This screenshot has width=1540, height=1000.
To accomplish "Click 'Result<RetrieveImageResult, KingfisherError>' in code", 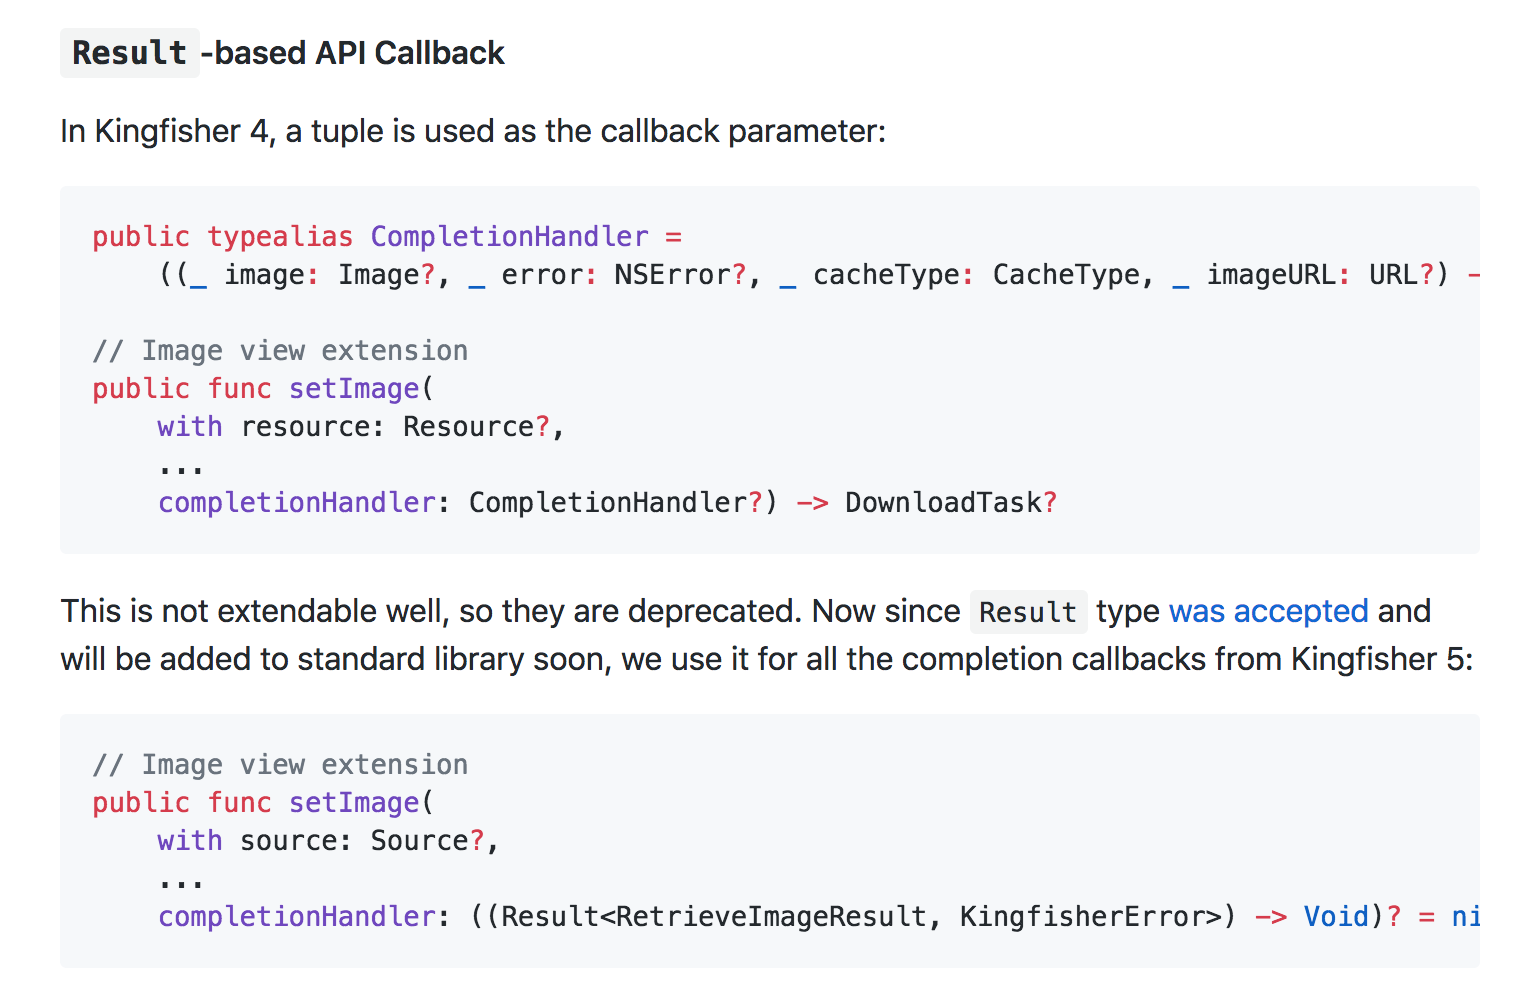I will (862, 917).
